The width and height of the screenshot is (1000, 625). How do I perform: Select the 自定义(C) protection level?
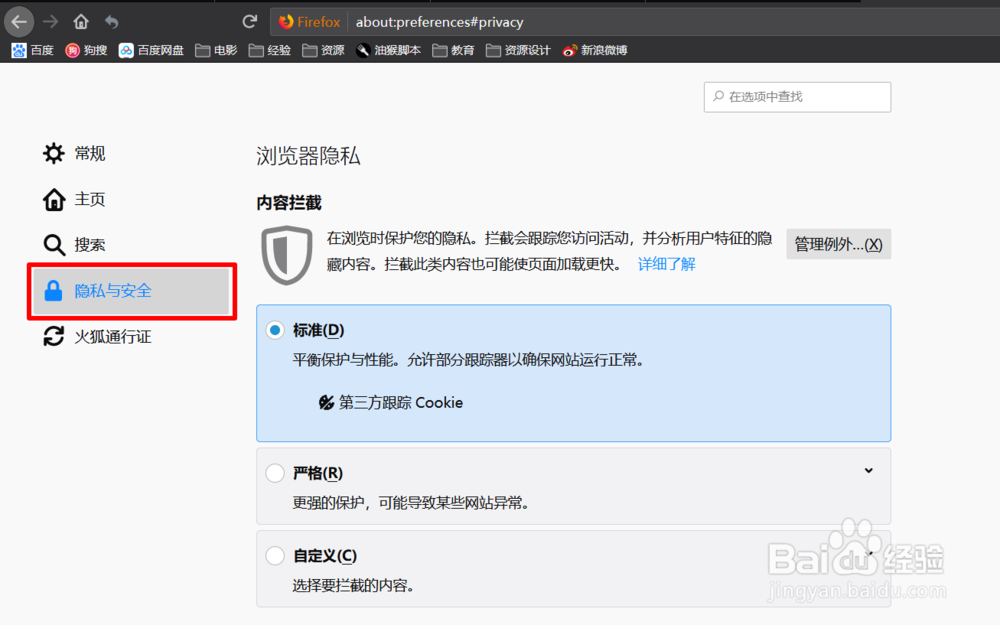click(x=274, y=555)
